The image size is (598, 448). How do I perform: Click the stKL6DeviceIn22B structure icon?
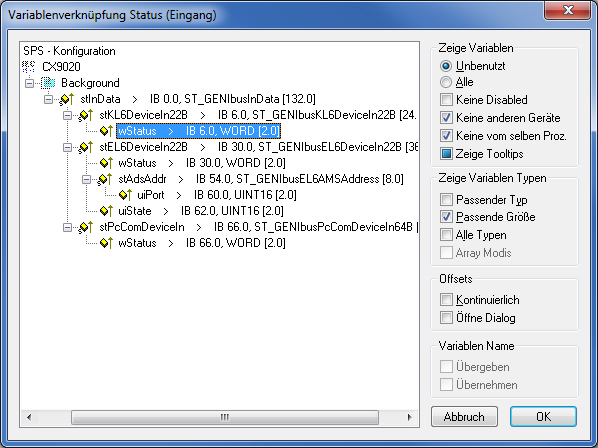[86, 115]
